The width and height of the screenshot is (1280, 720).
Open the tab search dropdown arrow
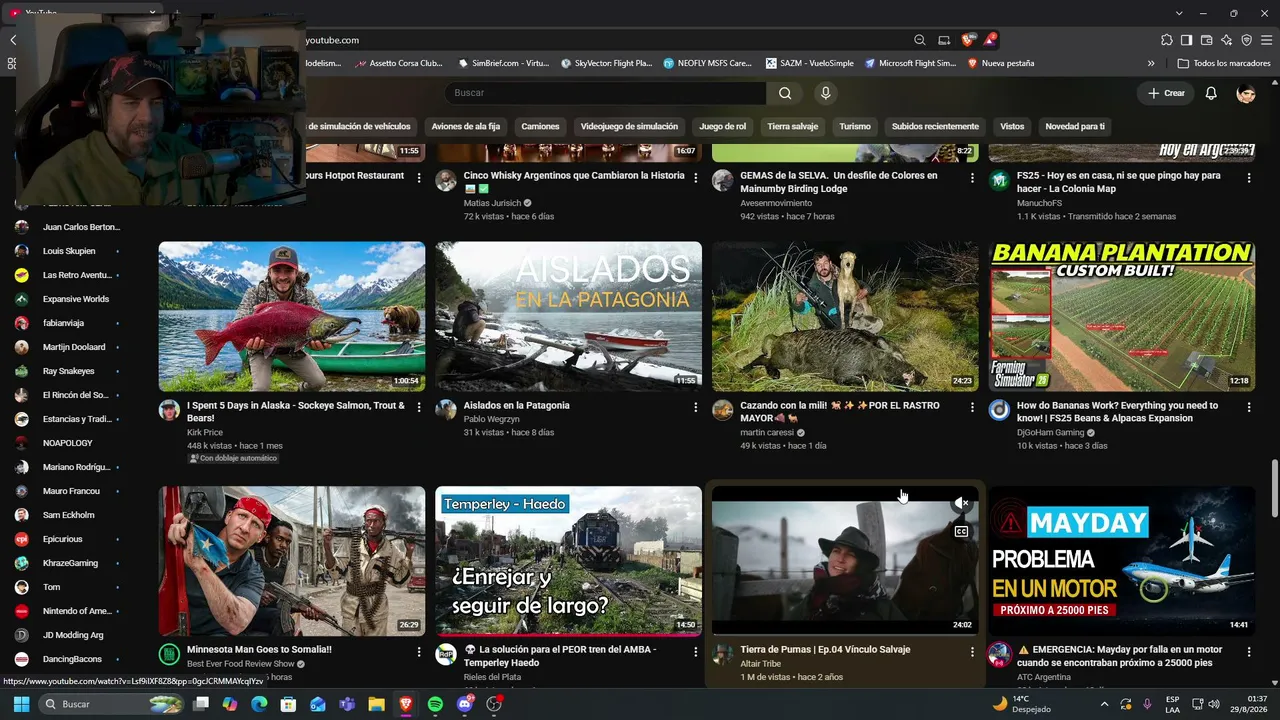click(x=1180, y=13)
